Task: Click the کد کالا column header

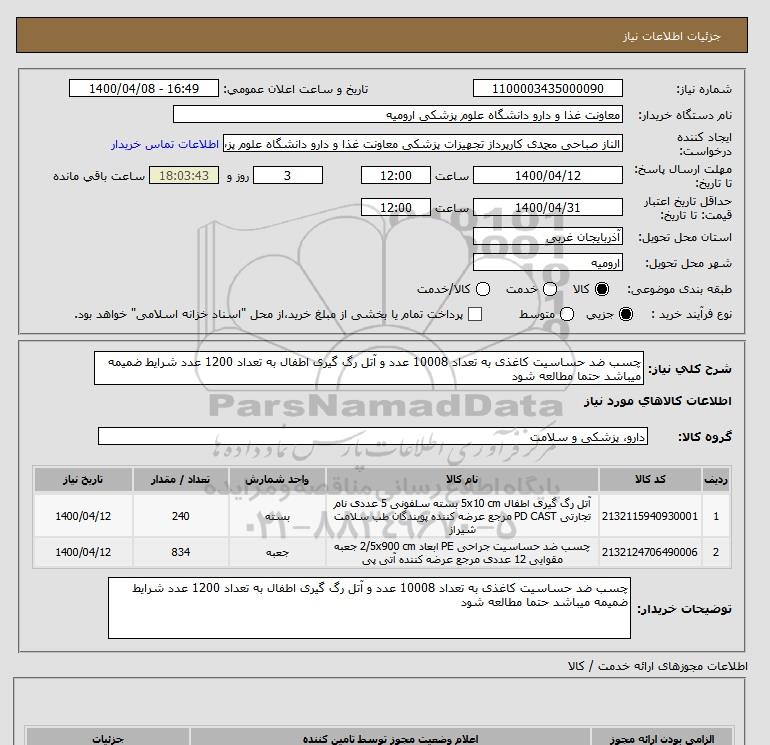Action: [650, 479]
